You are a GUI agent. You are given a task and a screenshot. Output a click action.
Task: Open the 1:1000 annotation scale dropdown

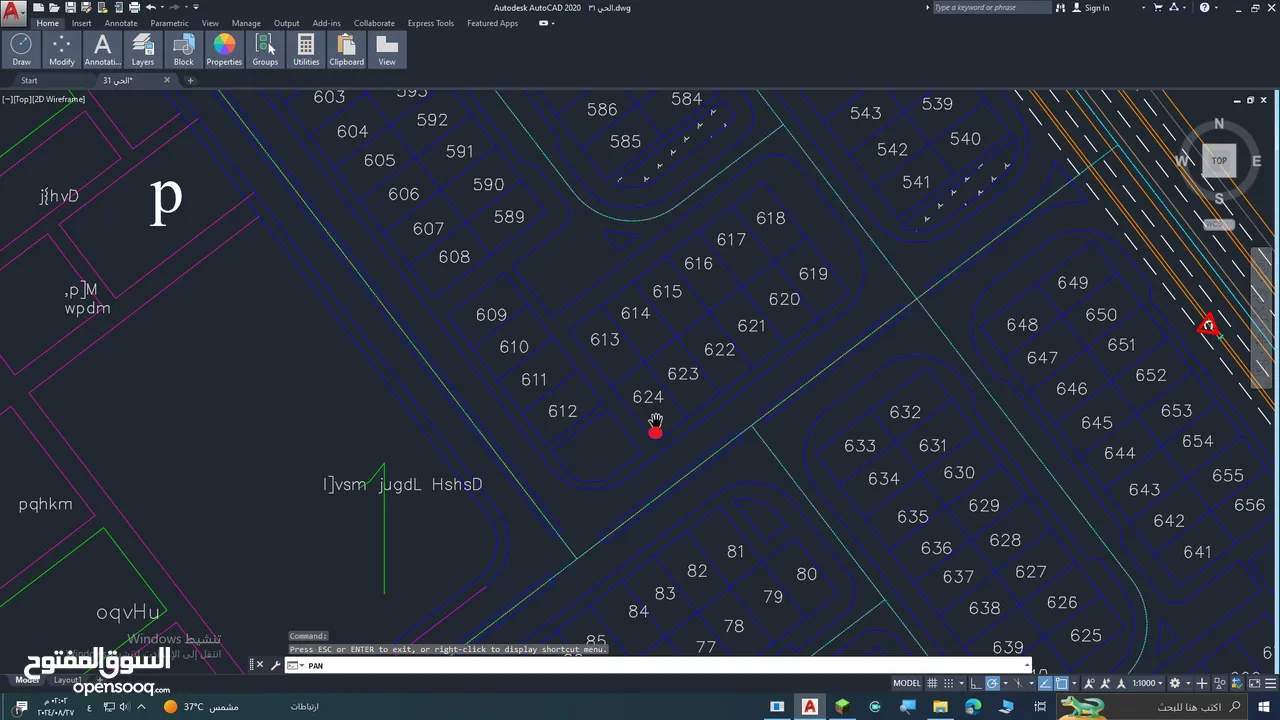pos(1147,683)
